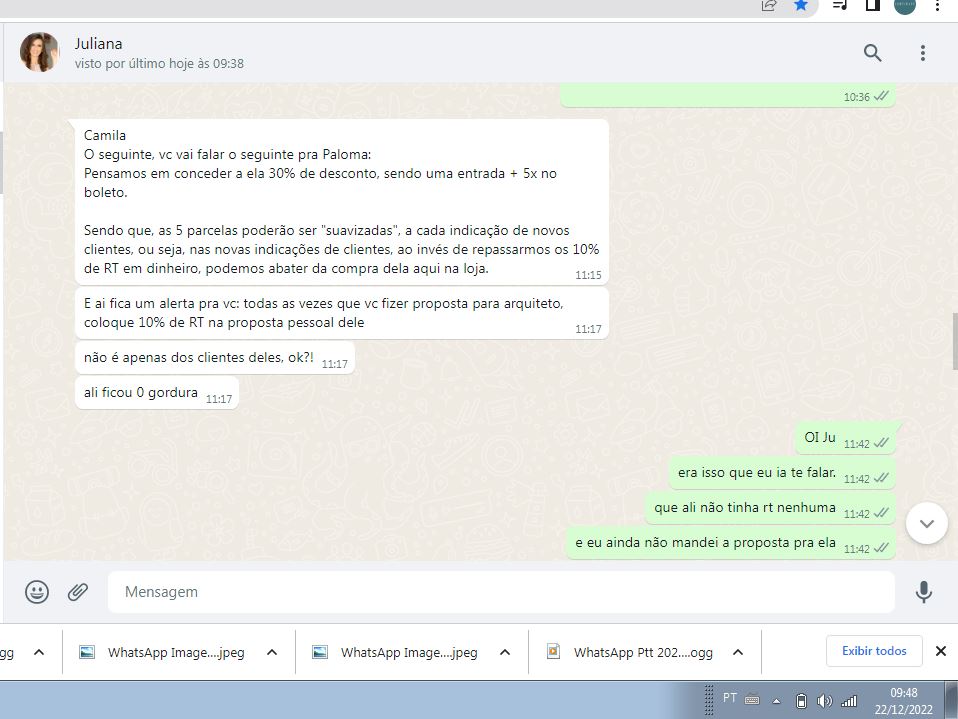958x719 pixels.
Task: Click the taskbar clock 09:48
Action: pos(904,693)
